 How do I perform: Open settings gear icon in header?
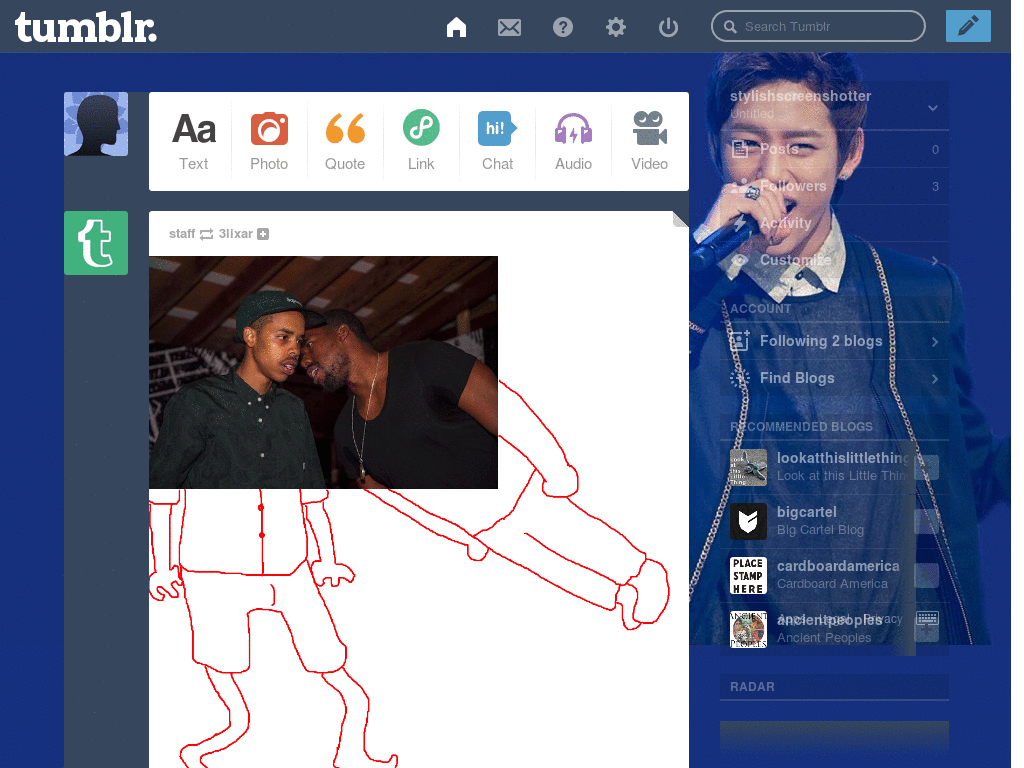pos(615,27)
